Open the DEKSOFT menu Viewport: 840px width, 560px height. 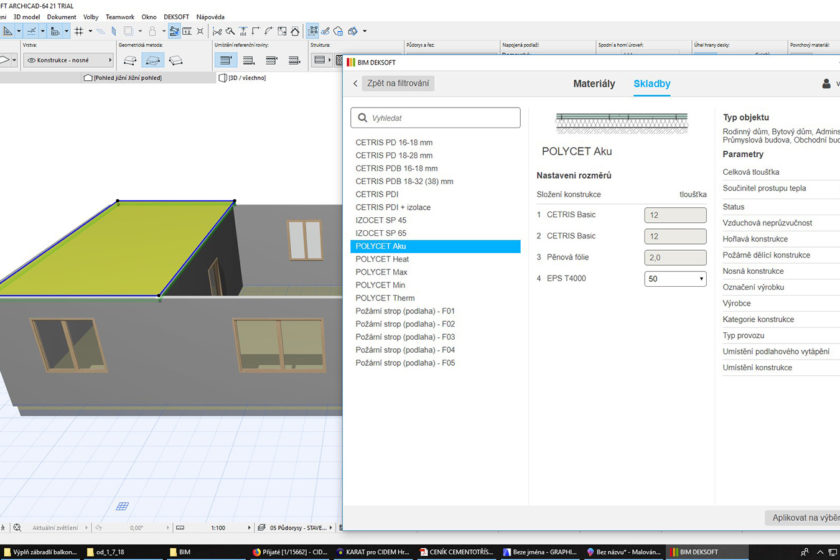(176, 17)
